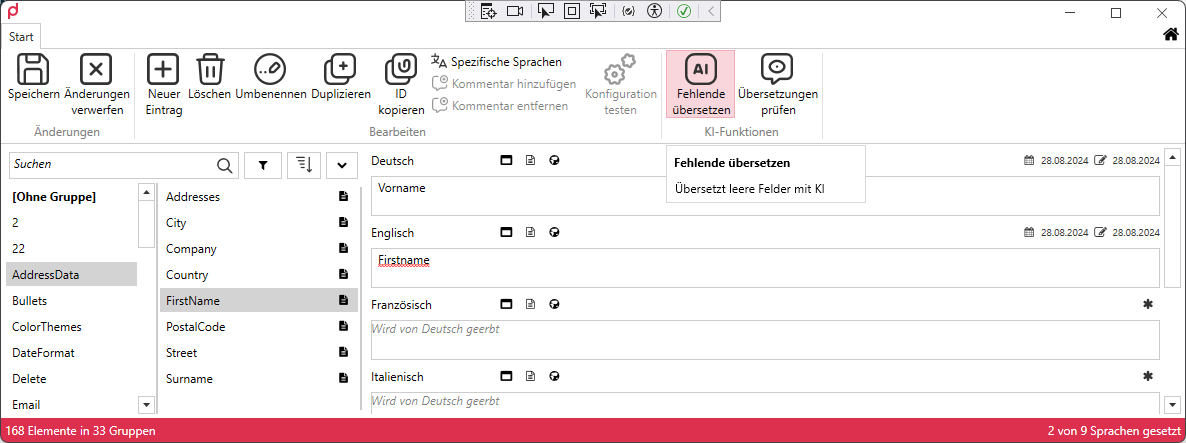Select the PostalCode entry
Screen dimensions: 1186x443
(259, 327)
